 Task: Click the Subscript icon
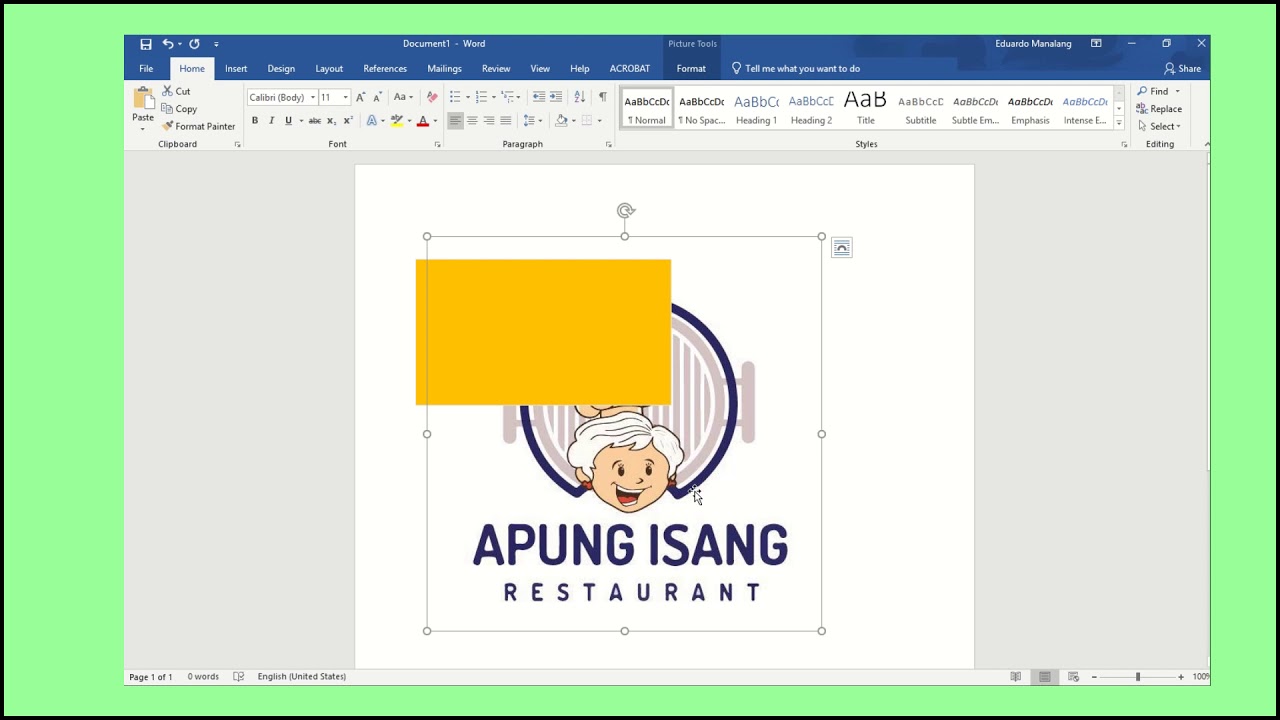331,121
